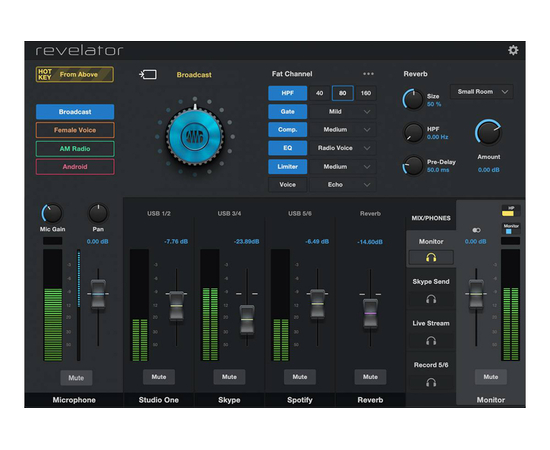The height and width of the screenshot is (450, 550).
Task: Select the Female Voice preset
Action: click(75, 130)
